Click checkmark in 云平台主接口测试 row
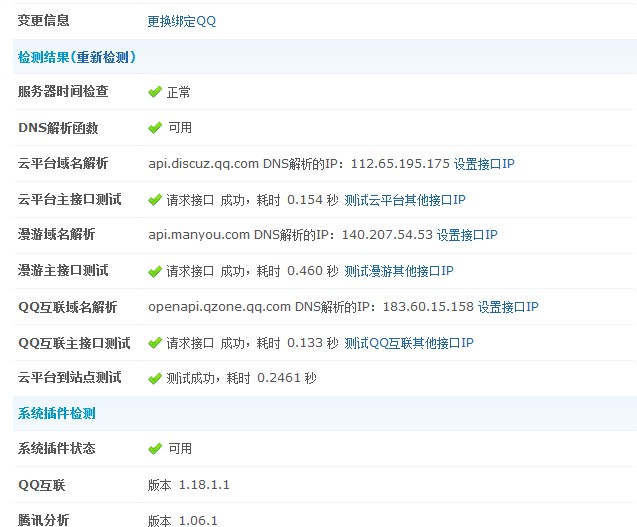637x527 pixels. [155, 200]
